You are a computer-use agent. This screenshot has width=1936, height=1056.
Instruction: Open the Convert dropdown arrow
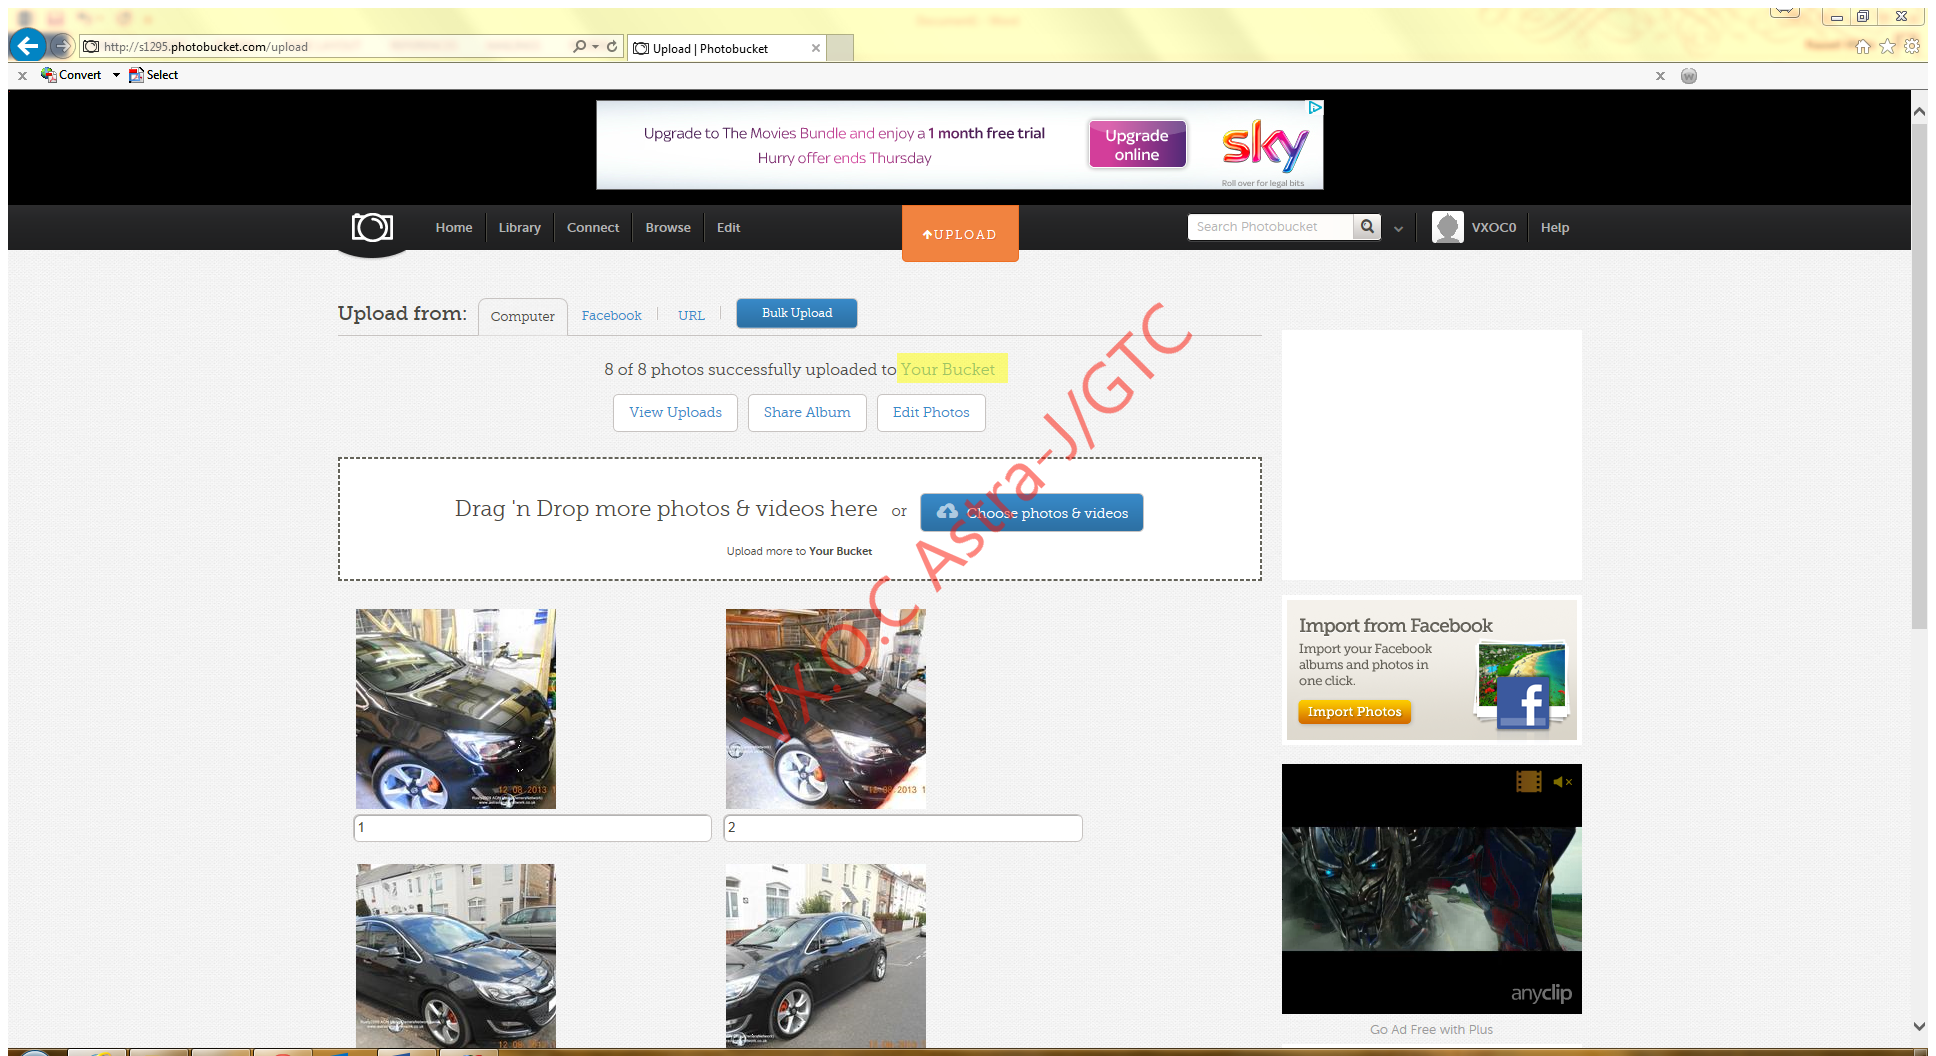(x=116, y=75)
